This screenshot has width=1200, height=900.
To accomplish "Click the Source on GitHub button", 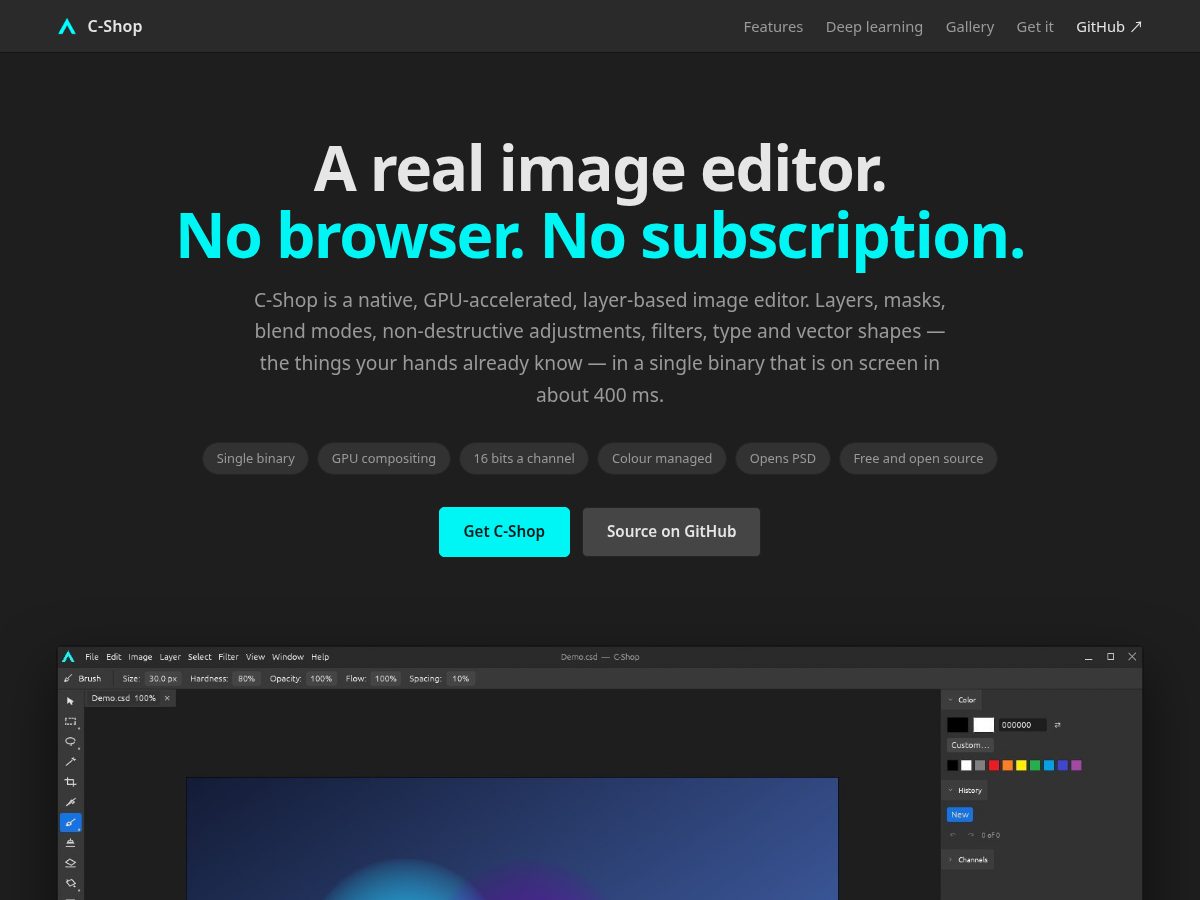I will coord(671,532).
